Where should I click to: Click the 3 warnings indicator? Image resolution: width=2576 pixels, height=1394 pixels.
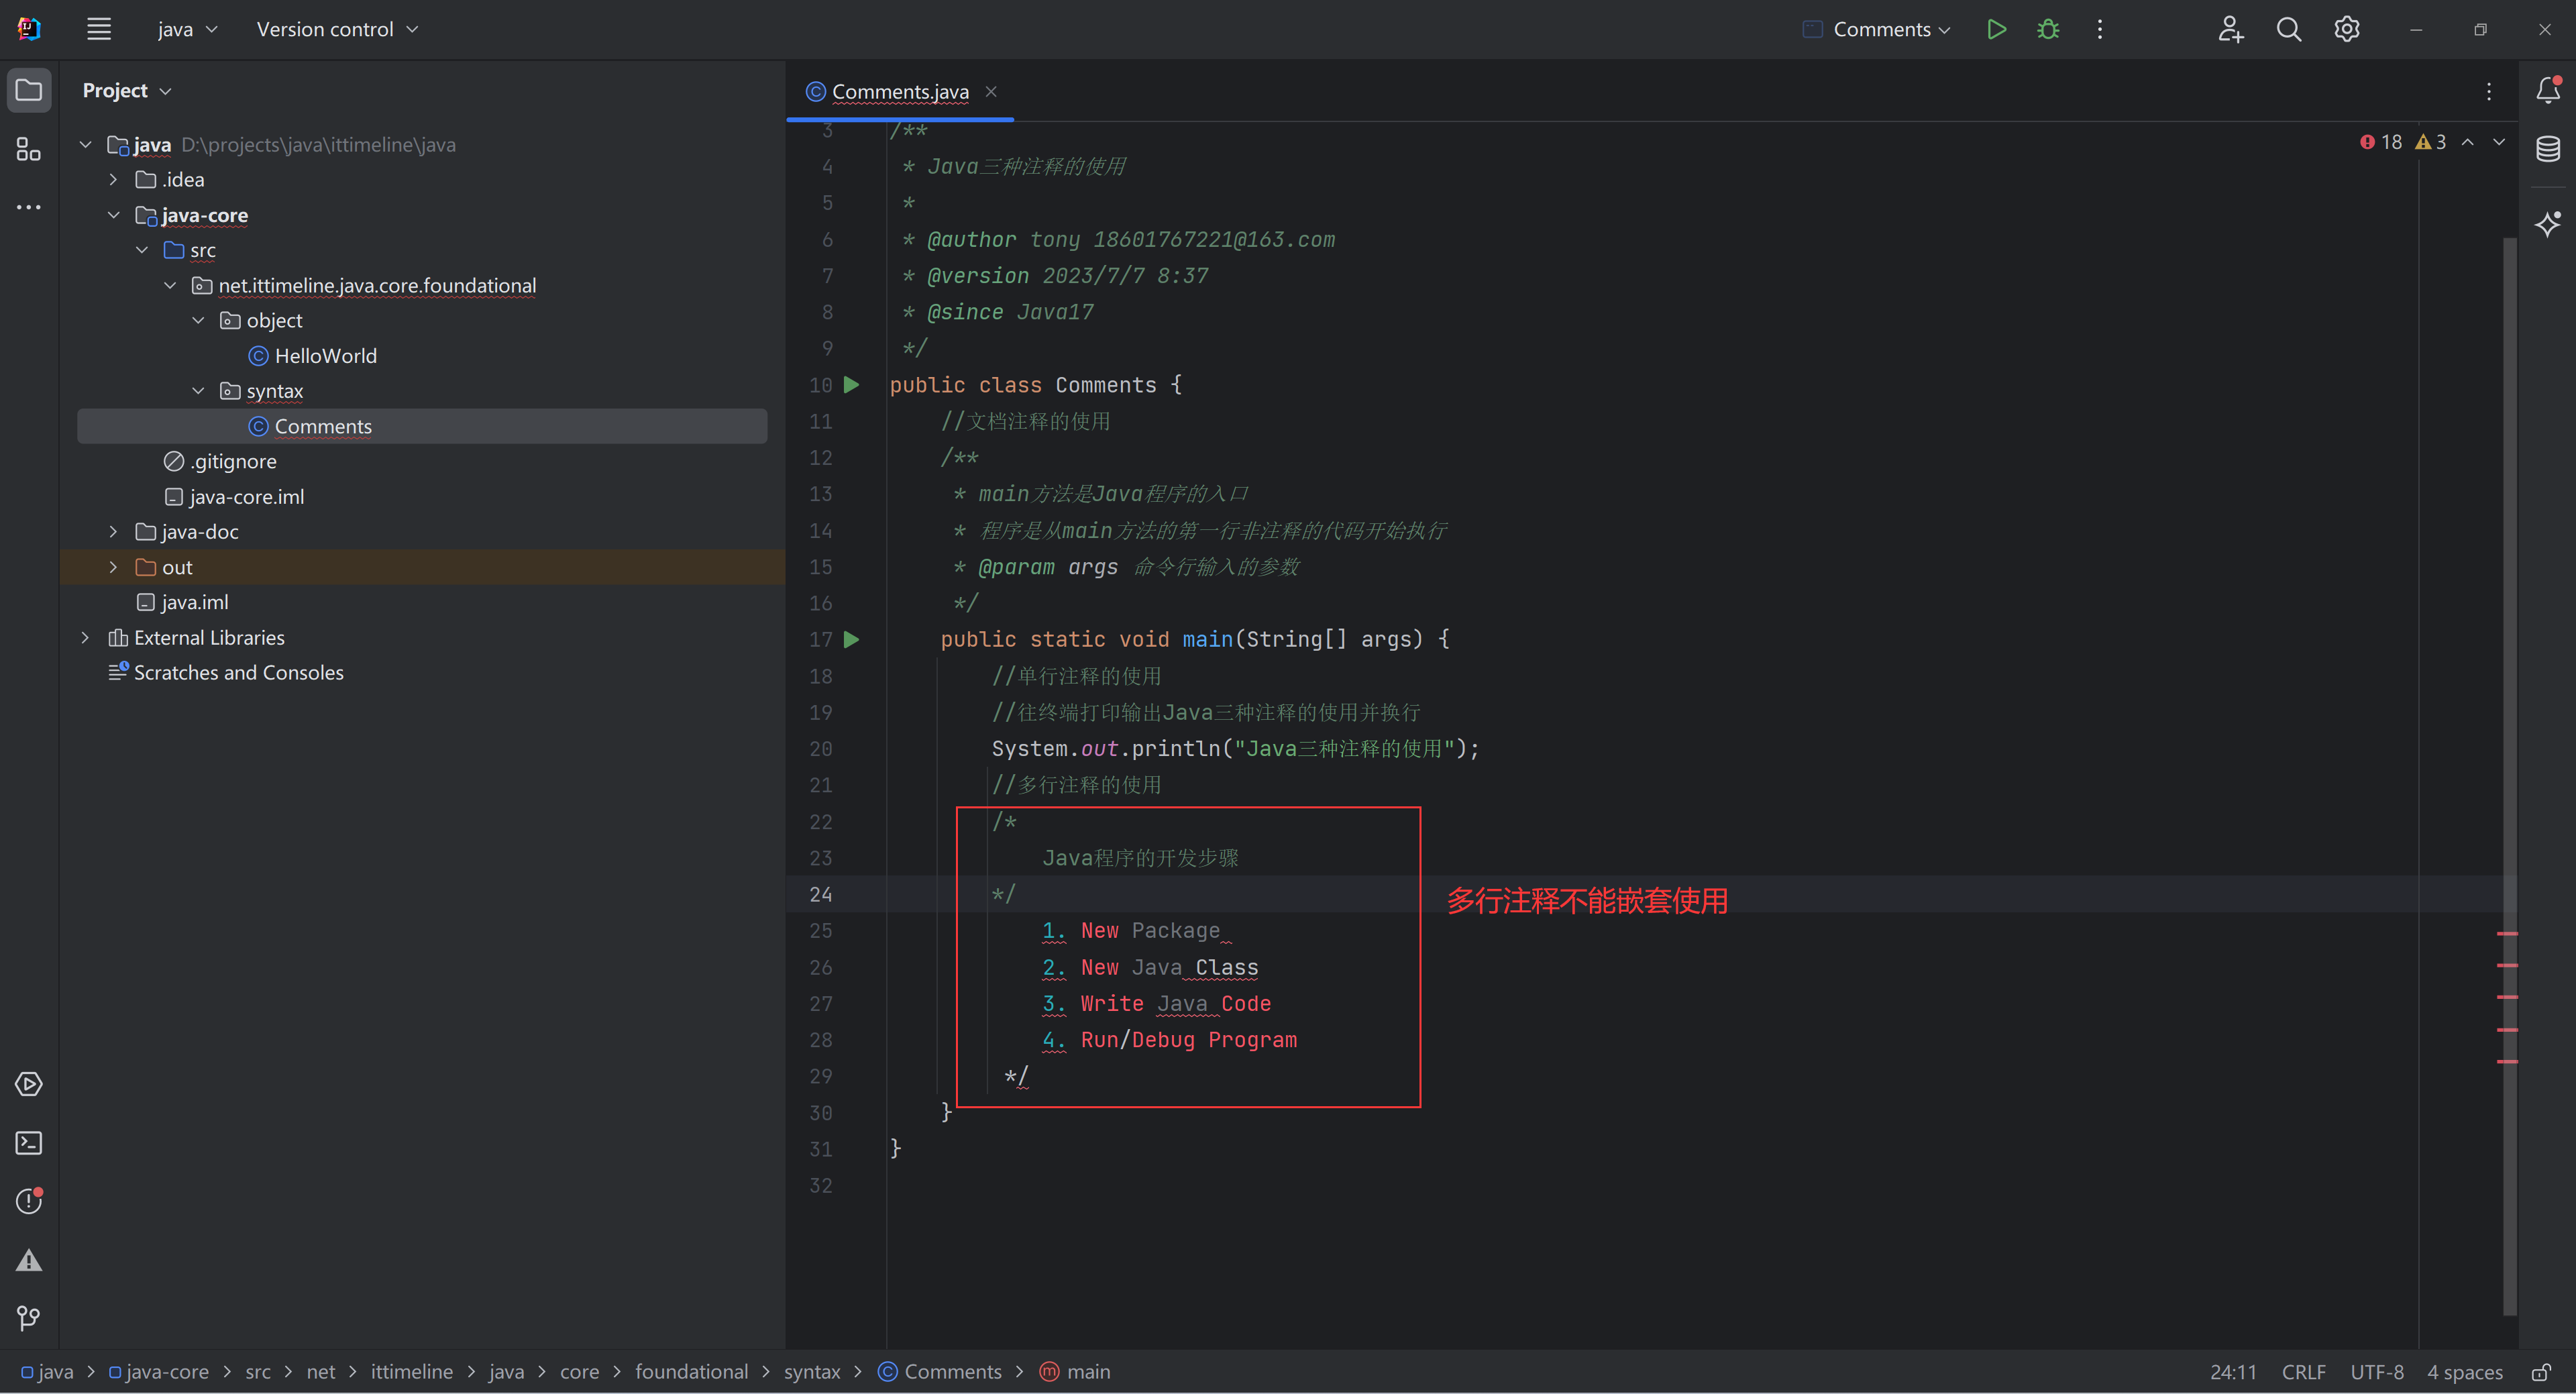2431,142
